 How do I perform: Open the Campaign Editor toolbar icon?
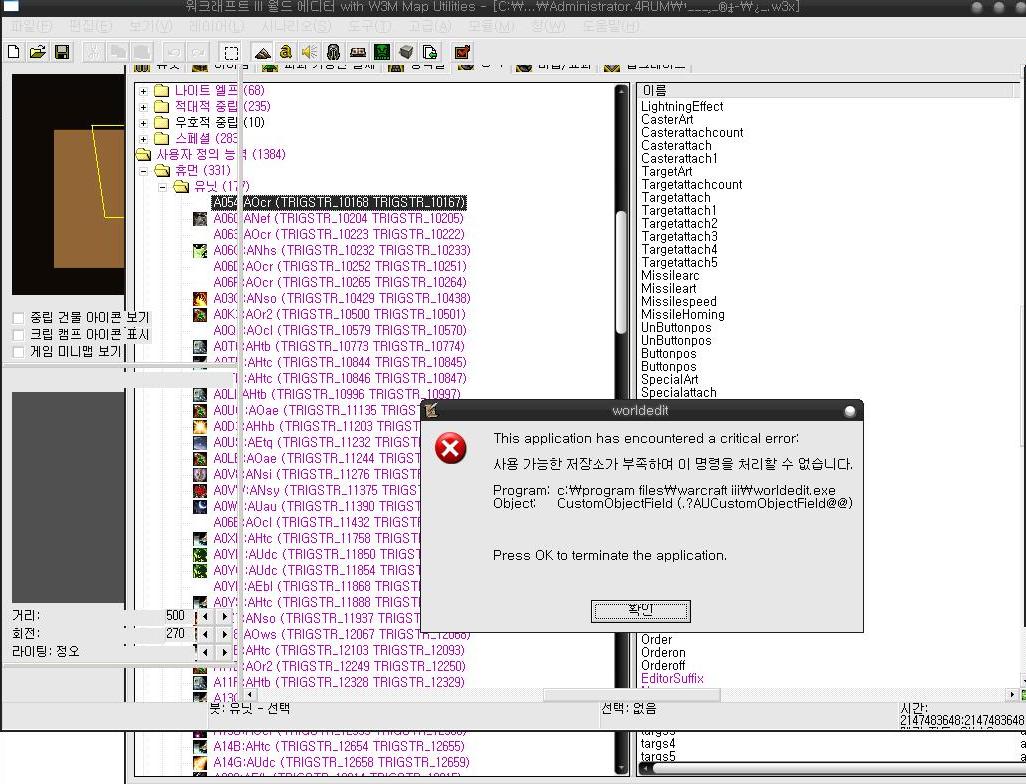click(x=357, y=52)
